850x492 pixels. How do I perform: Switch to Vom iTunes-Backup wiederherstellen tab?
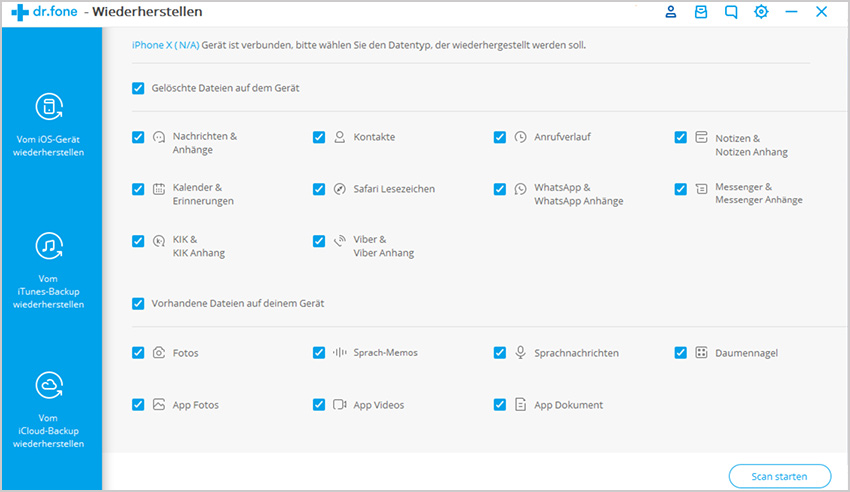[48, 292]
